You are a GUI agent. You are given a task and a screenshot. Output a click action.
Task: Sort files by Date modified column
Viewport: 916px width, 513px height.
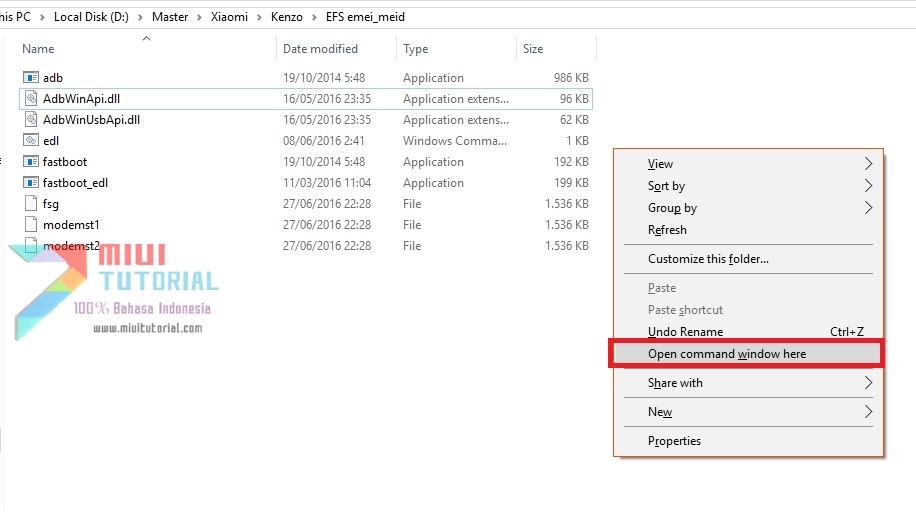tap(321, 49)
